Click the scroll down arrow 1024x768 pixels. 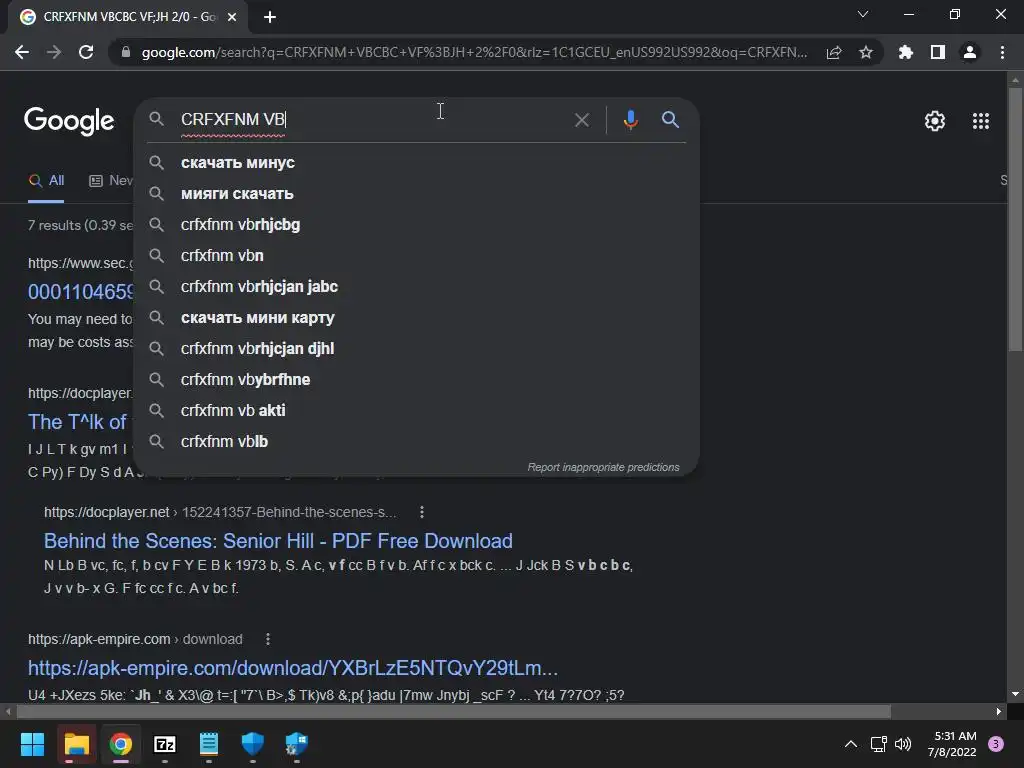point(1015,694)
